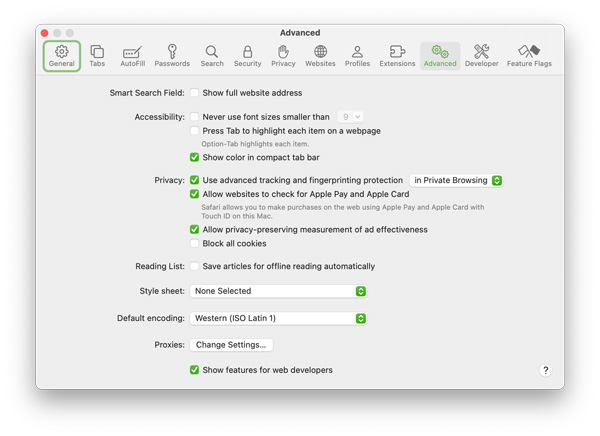Disable privacy-preserving ad measurement
This screenshot has width=600, height=436.
(x=194, y=229)
